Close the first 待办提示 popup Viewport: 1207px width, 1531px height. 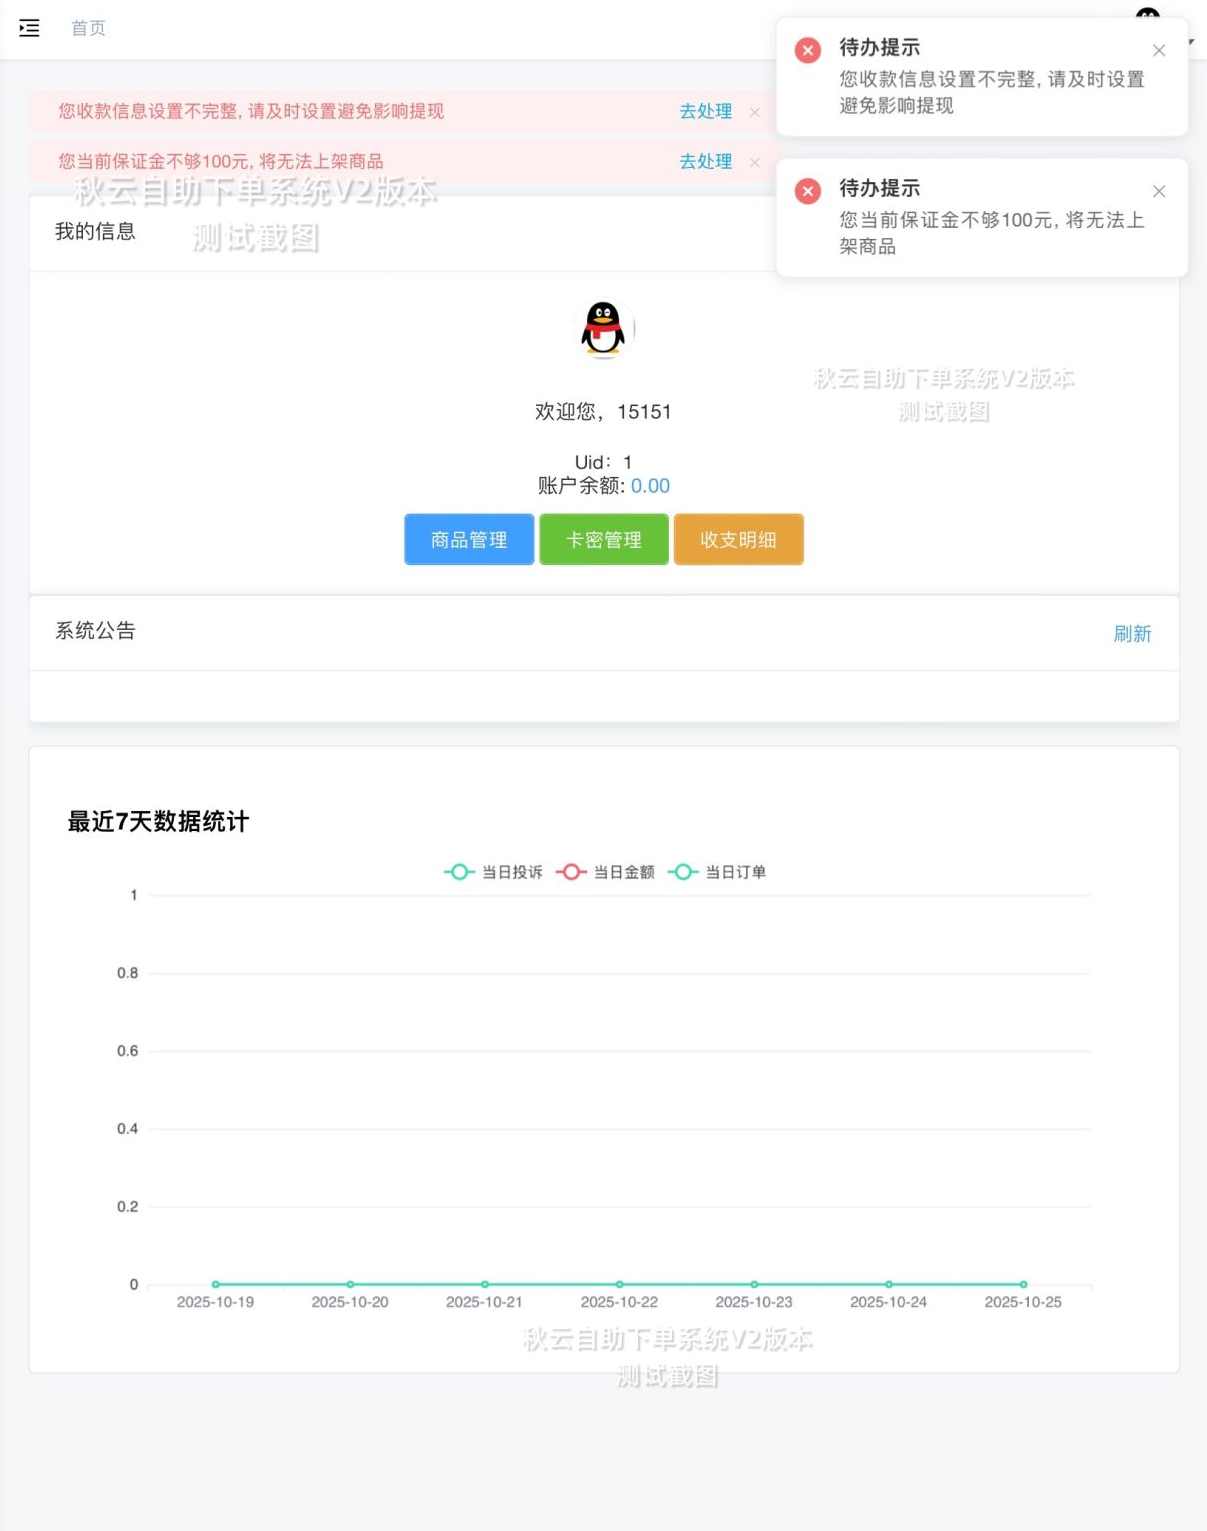[x=1159, y=50]
